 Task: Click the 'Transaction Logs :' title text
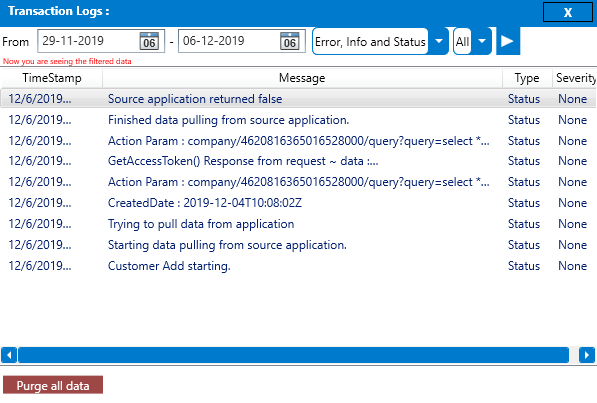59,11
